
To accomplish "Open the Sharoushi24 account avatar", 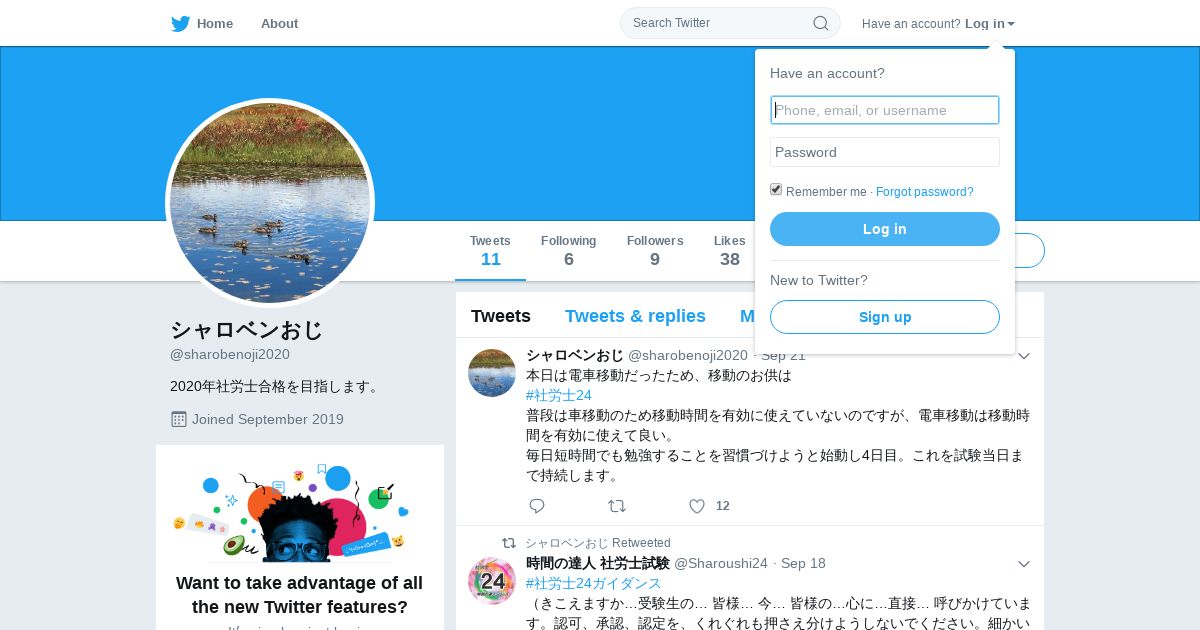I will (492, 580).
